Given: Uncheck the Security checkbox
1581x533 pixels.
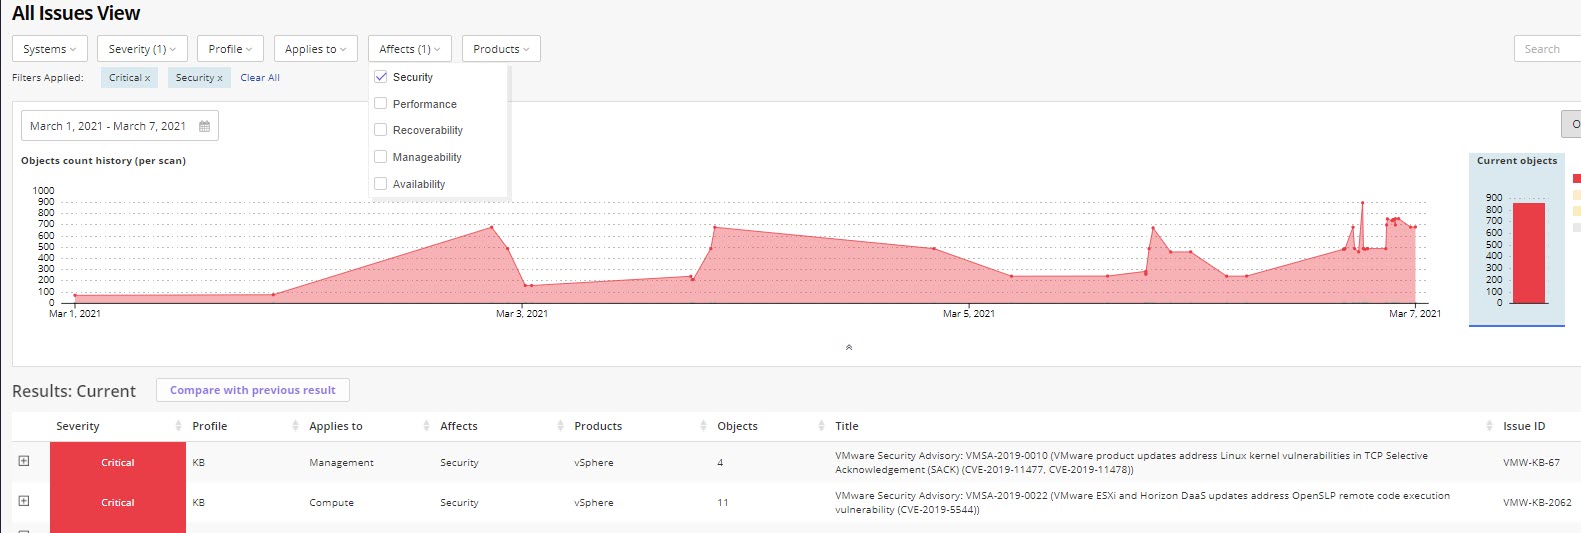Looking at the screenshot, I should [381, 77].
